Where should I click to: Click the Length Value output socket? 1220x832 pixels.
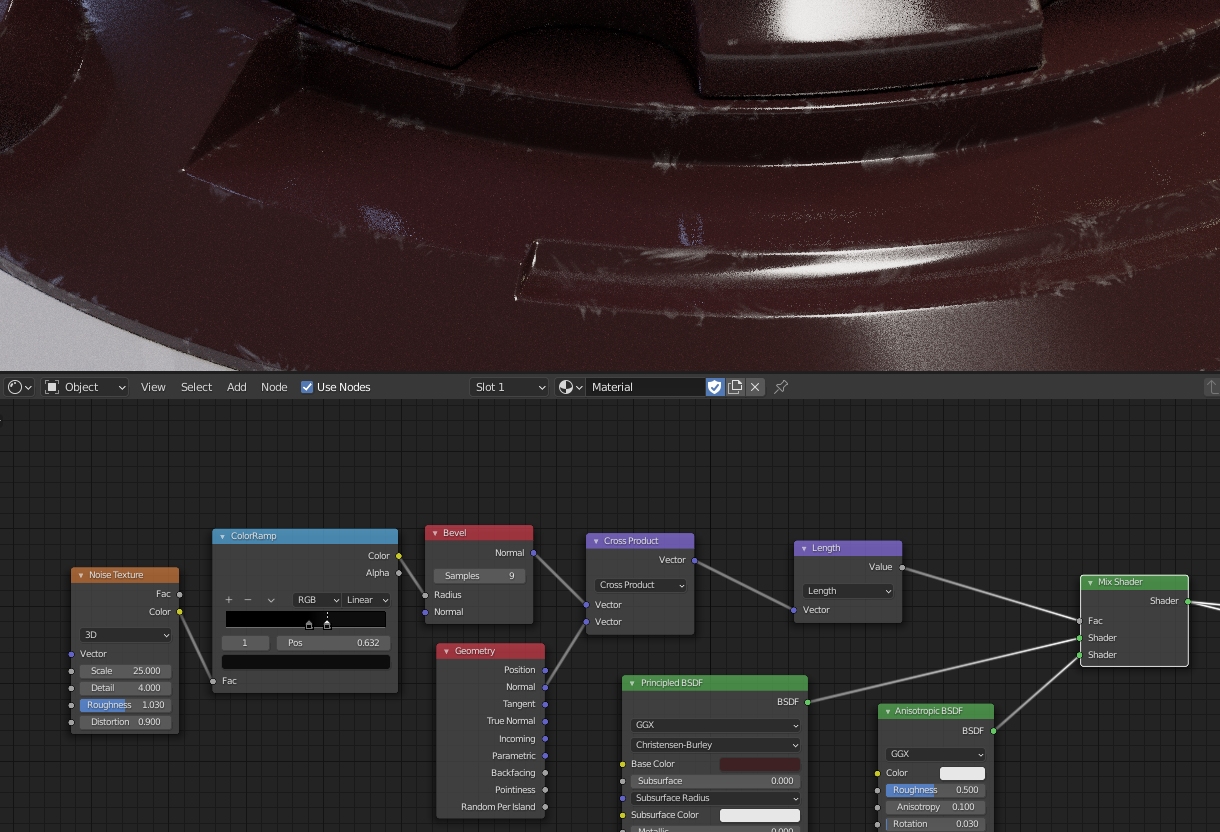(902, 567)
